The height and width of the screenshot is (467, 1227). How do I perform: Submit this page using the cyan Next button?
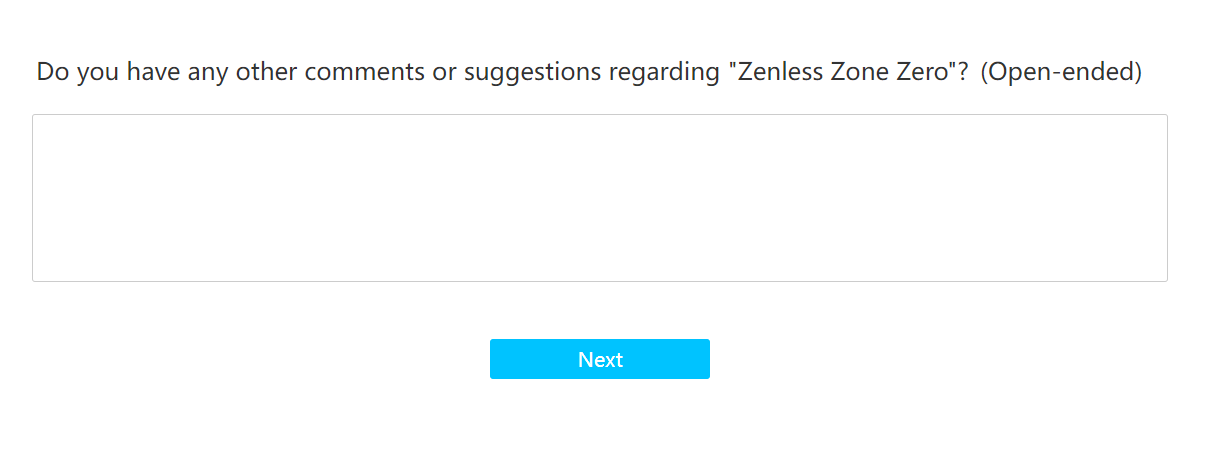[600, 359]
